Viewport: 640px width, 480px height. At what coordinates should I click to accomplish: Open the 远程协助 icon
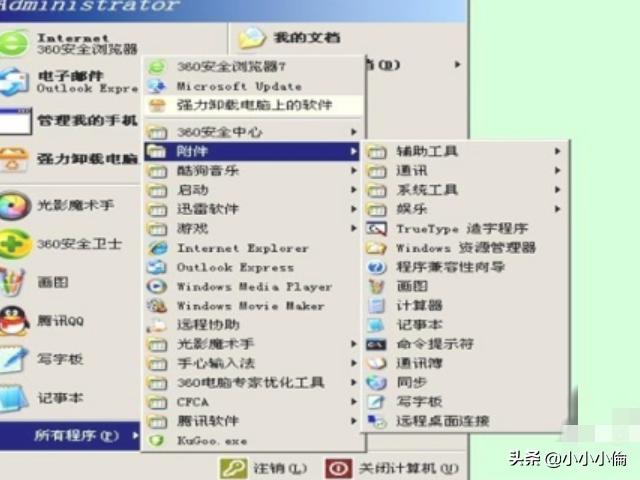pyautogui.click(x=157, y=324)
